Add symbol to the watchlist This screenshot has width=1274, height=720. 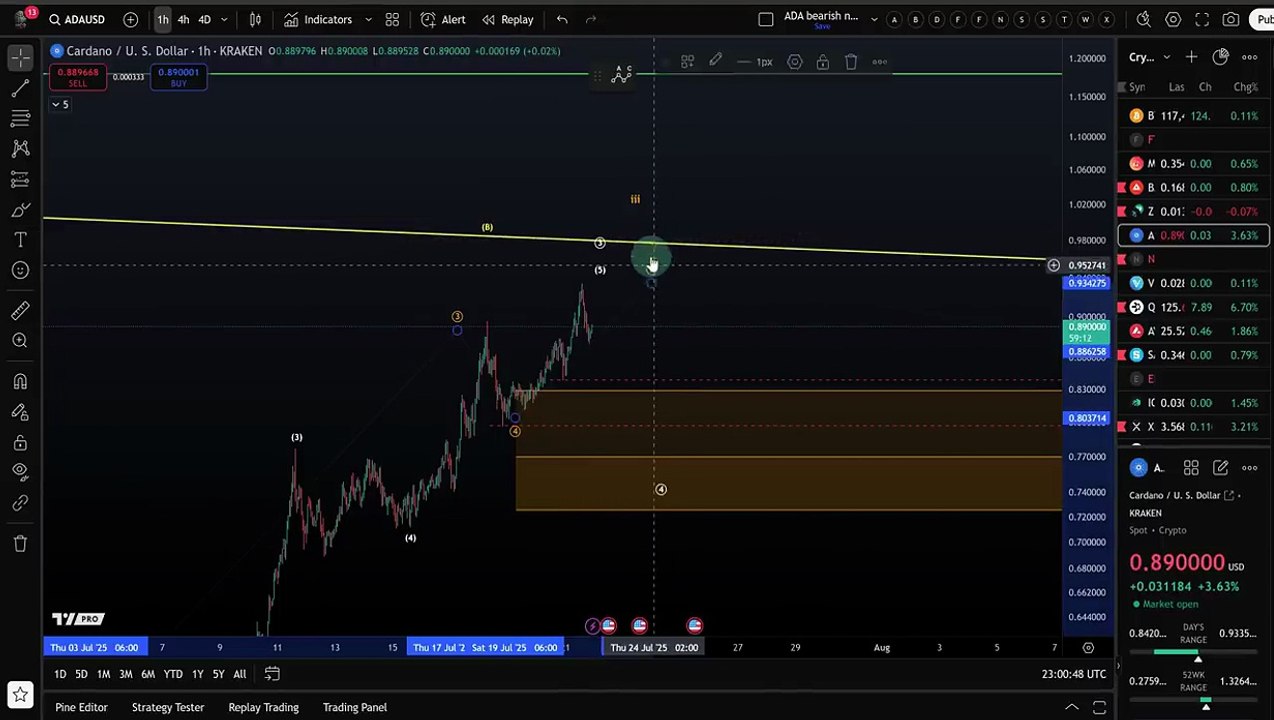tap(1191, 57)
